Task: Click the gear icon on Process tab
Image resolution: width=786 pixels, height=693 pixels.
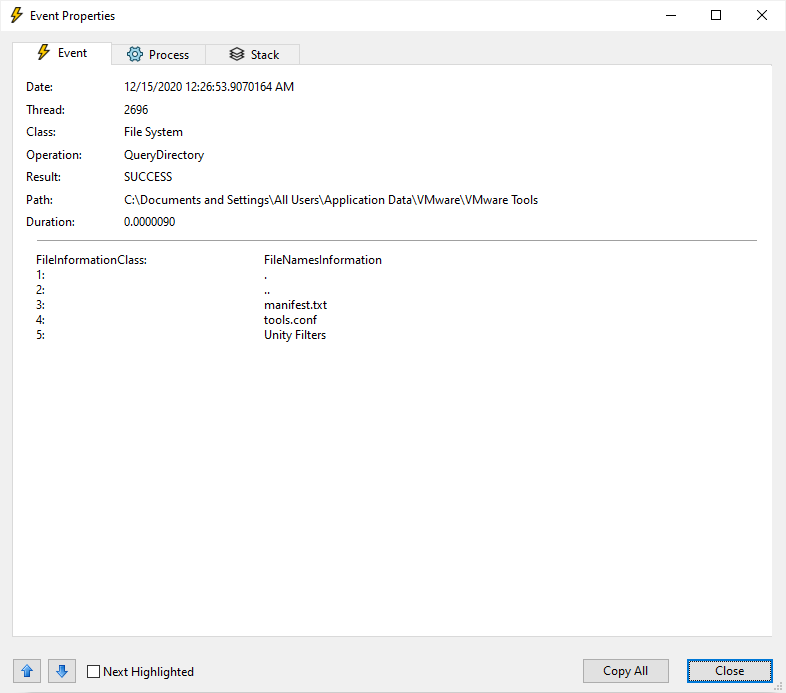Action: click(x=134, y=55)
